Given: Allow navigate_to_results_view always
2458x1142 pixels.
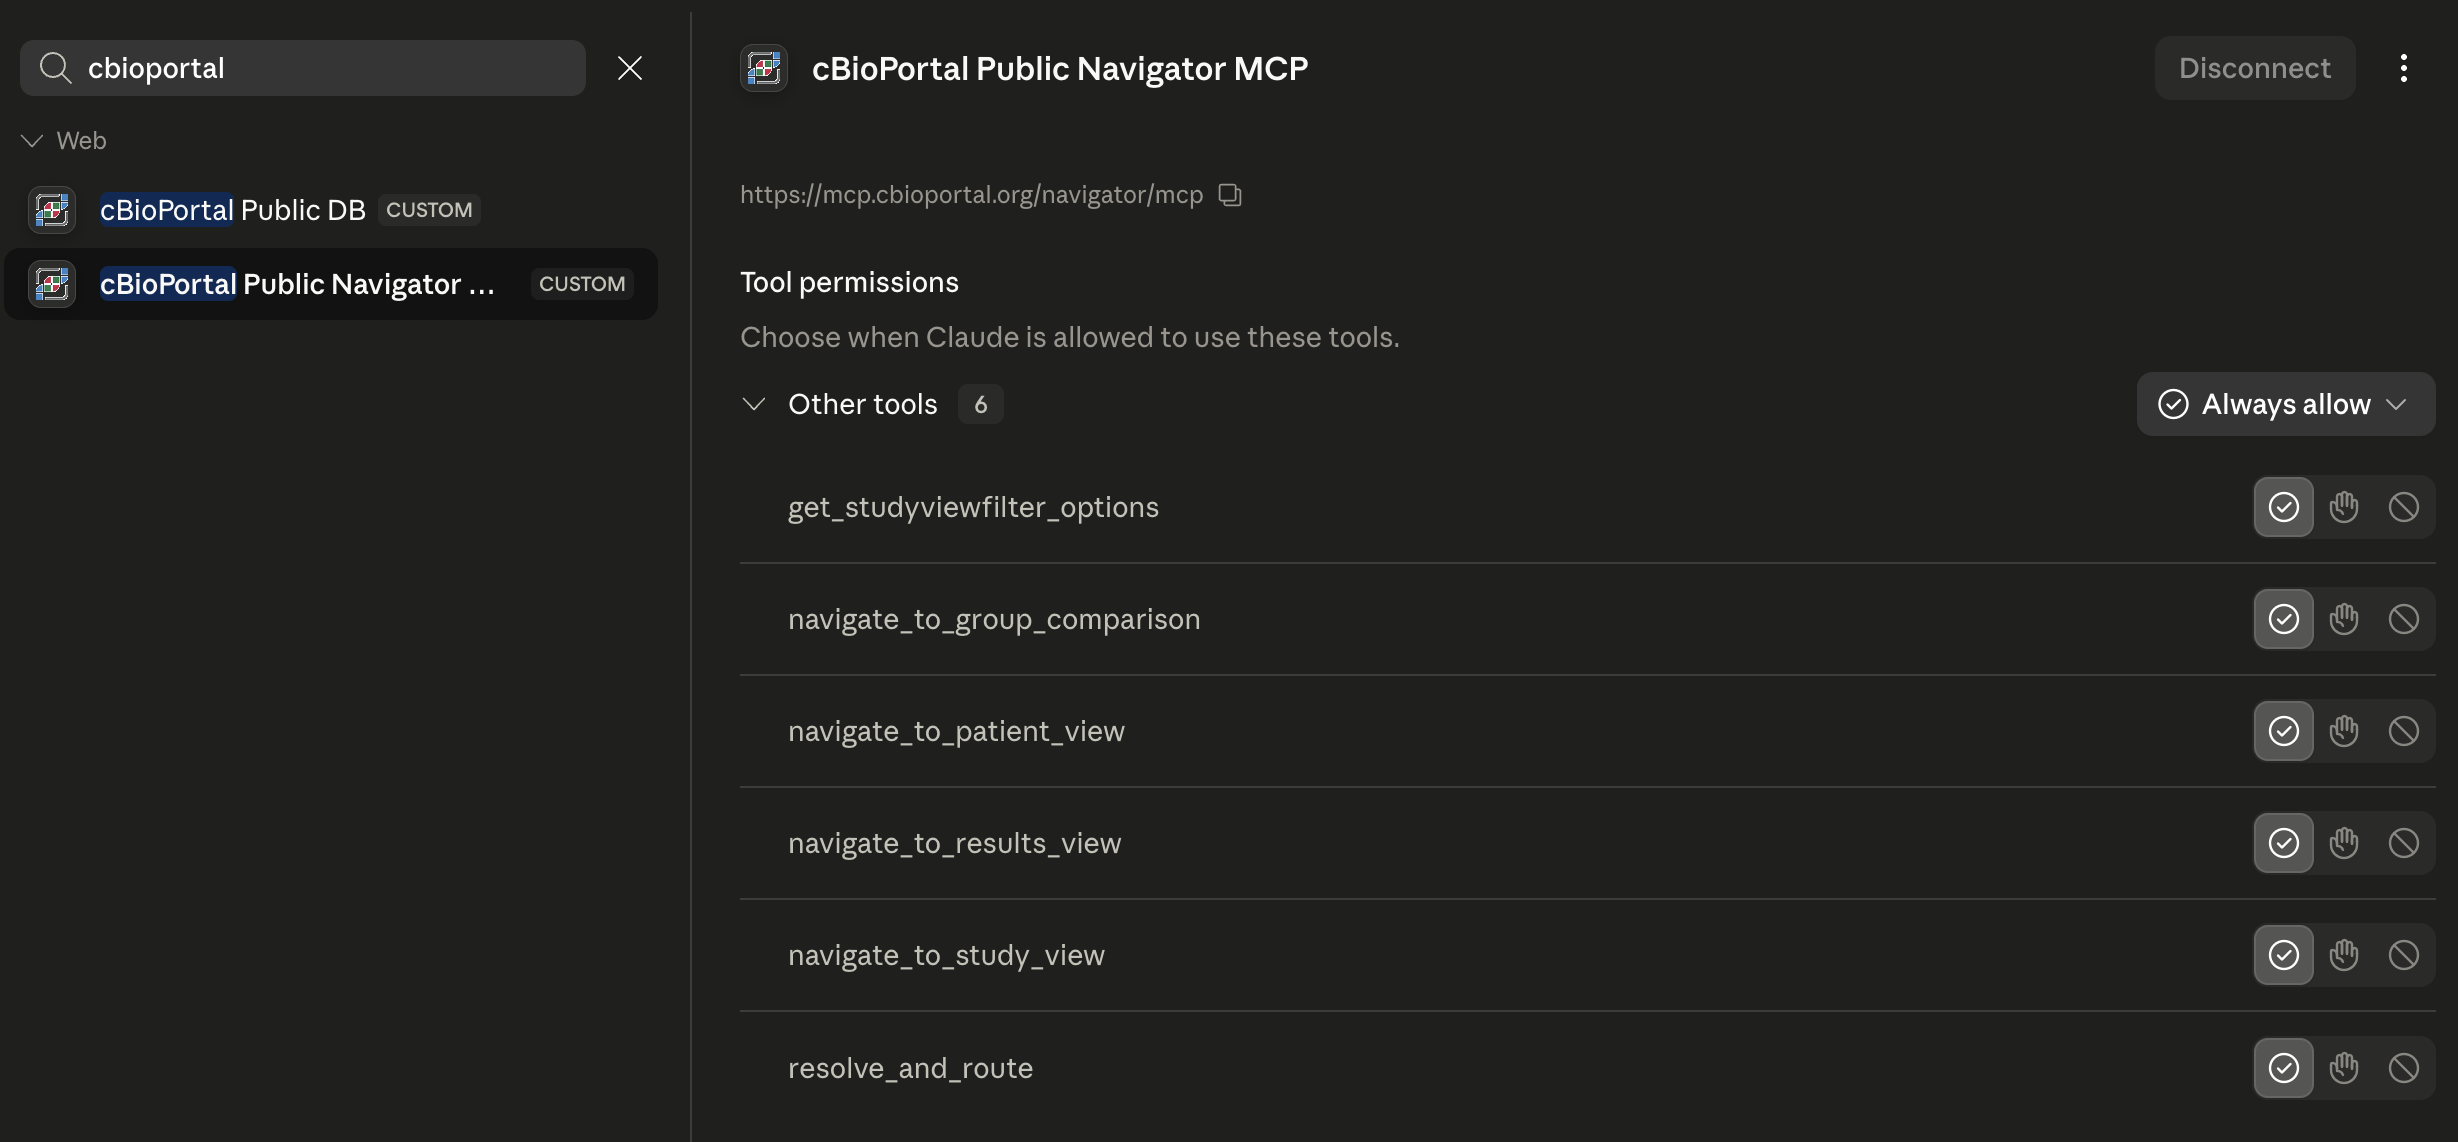Looking at the screenshot, I should coord(2284,843).
